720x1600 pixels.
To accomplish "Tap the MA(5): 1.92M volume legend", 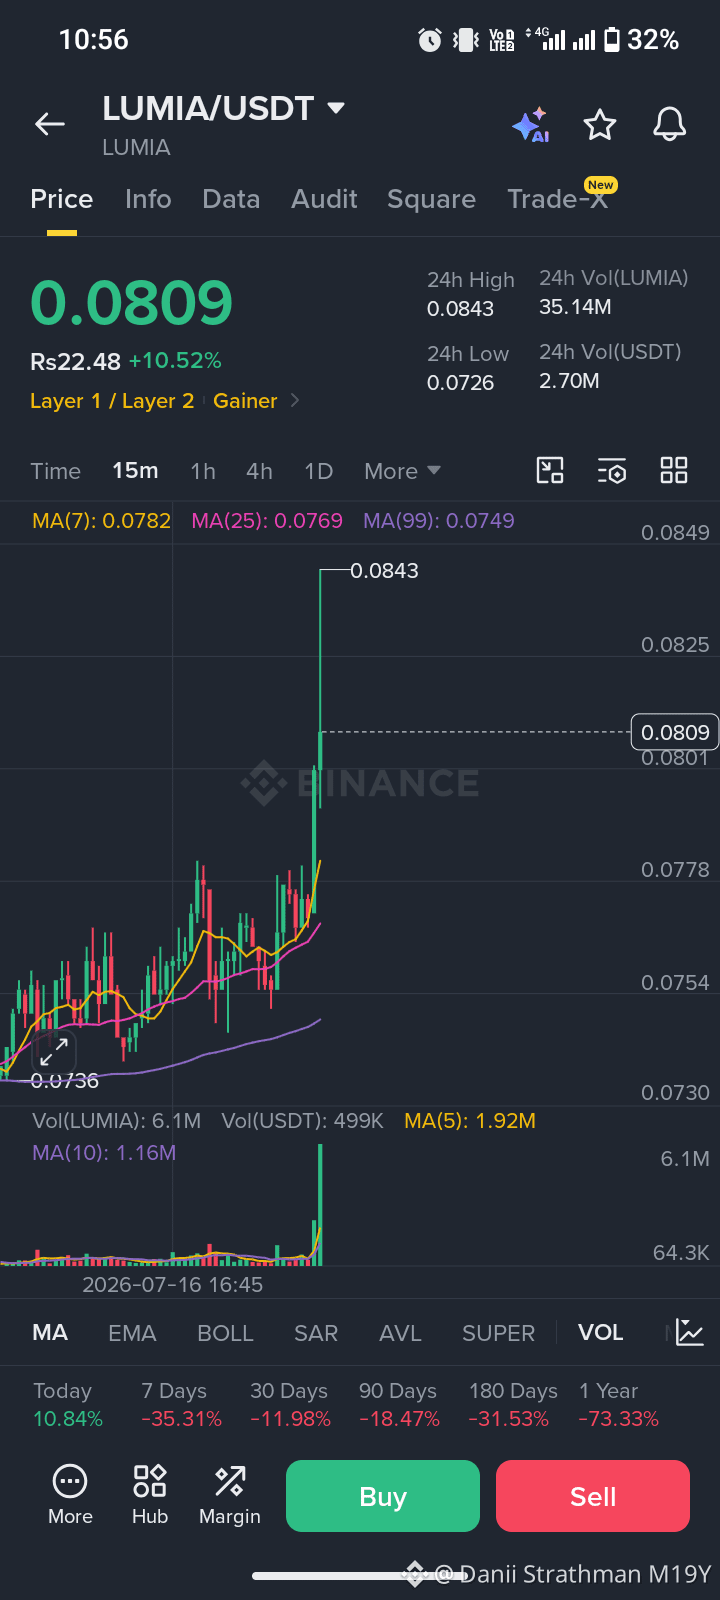I will (x=470, y=1121).
